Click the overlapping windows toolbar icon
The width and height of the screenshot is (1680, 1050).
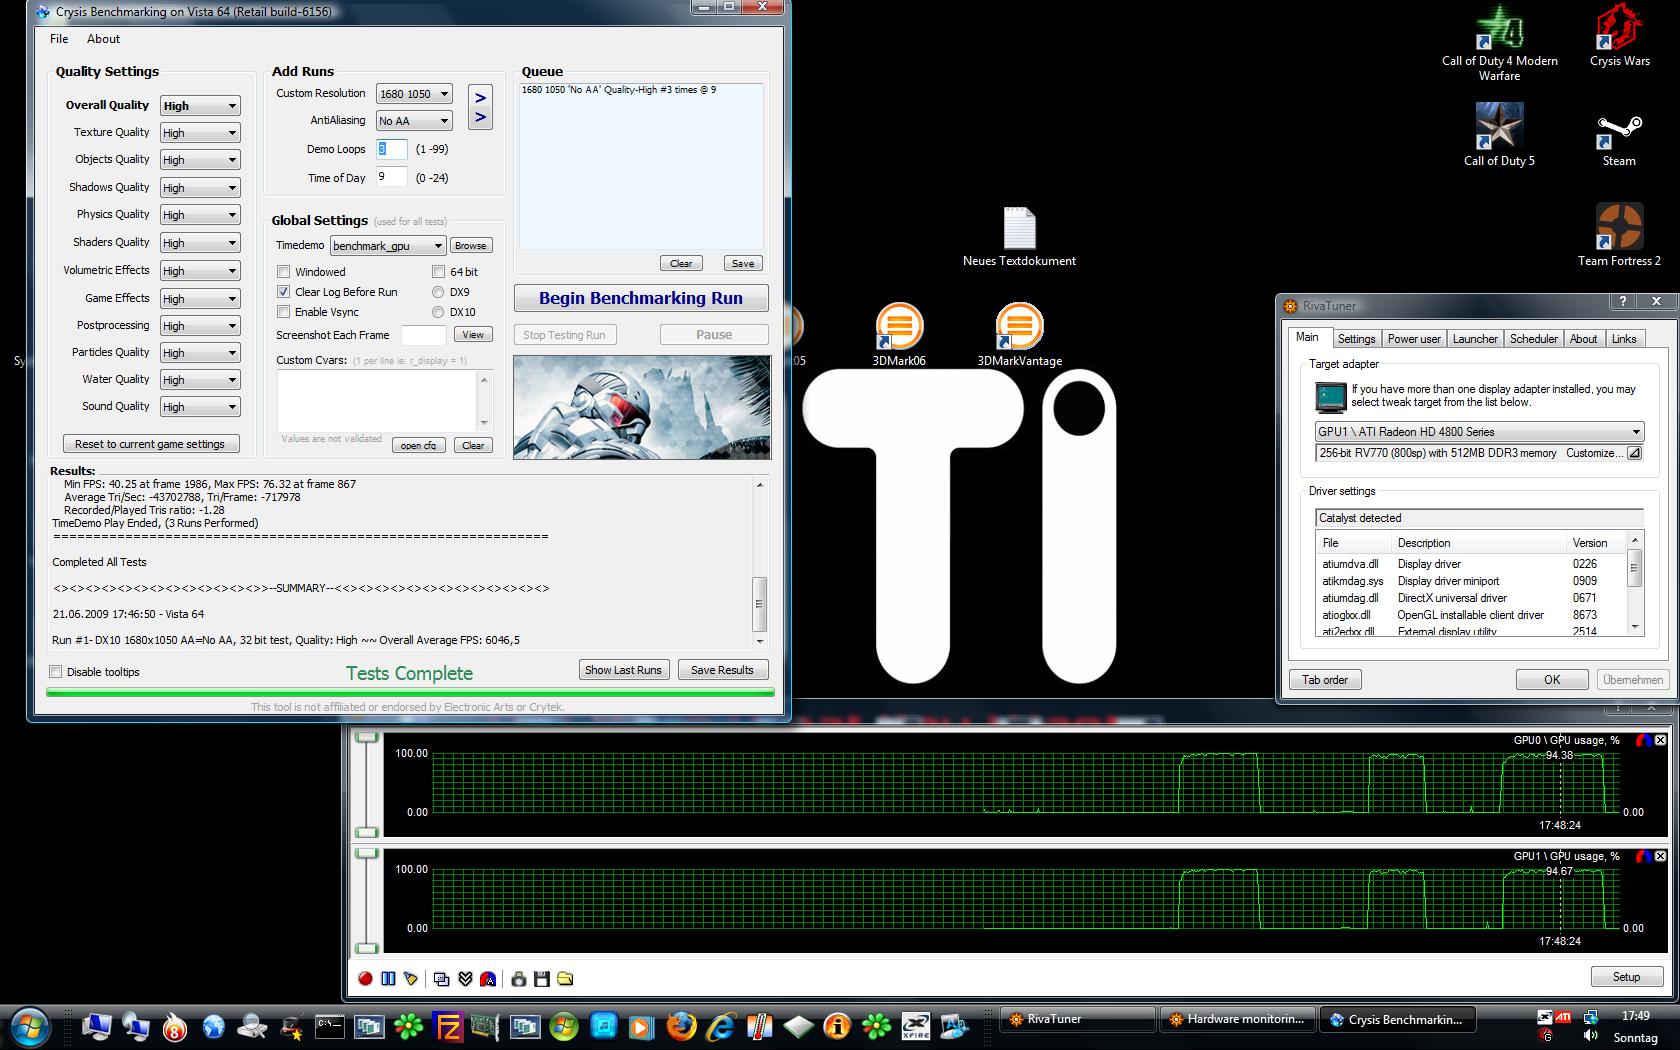(441, 979)
